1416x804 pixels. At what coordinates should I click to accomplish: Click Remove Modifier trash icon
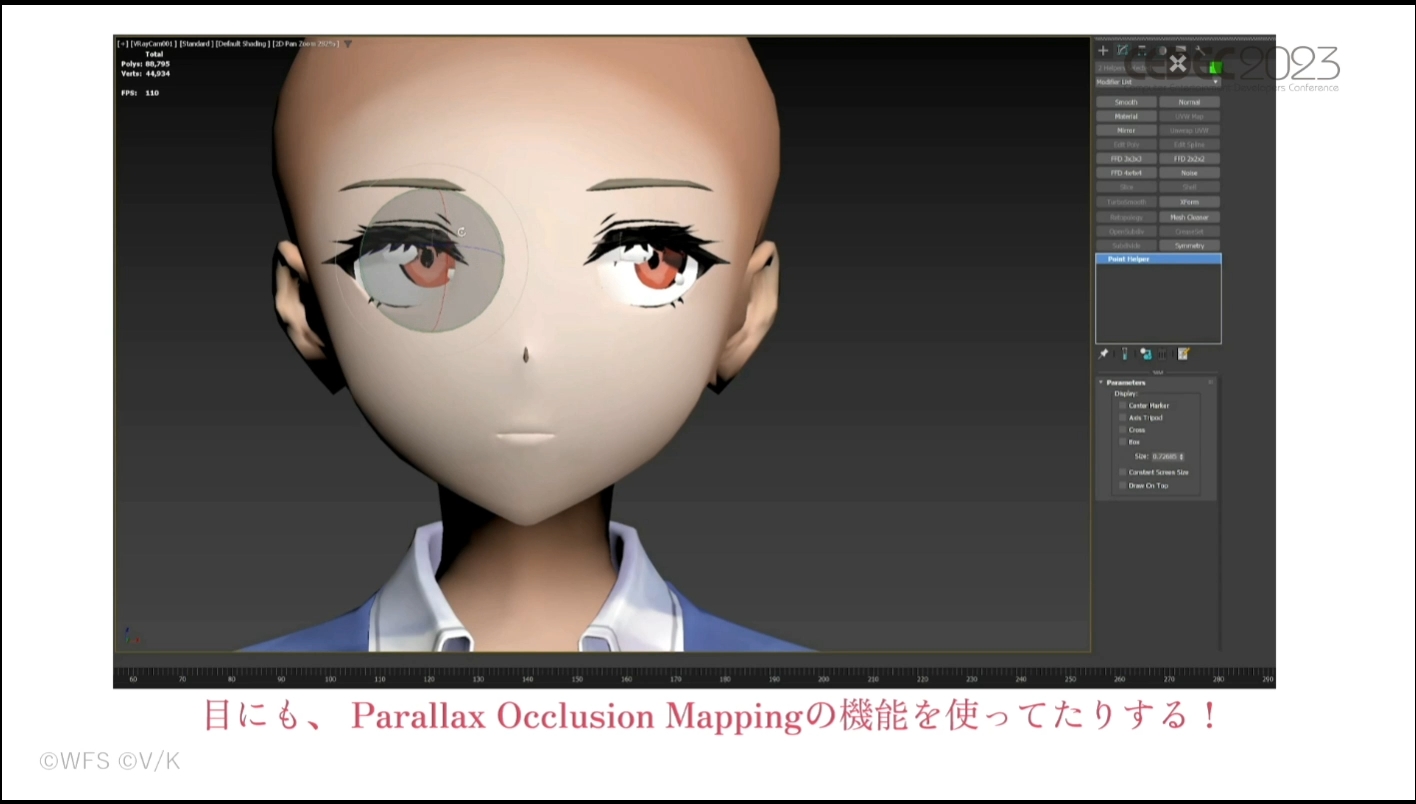(1164, 354)
